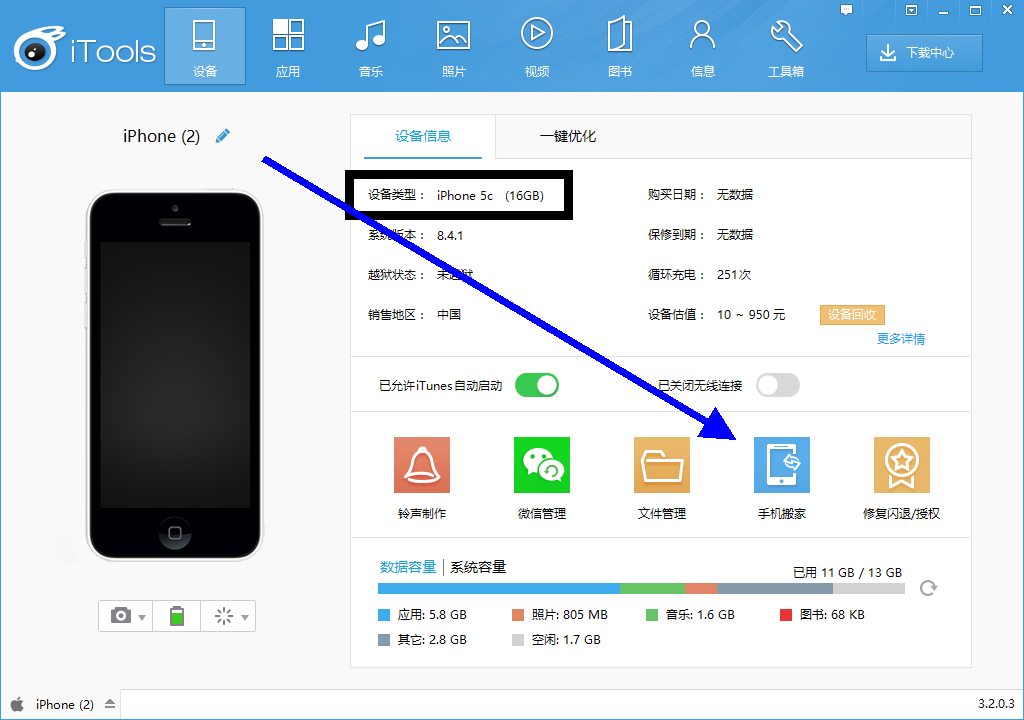Expand the screenshot options dropdown arrow

coord(142,617)
